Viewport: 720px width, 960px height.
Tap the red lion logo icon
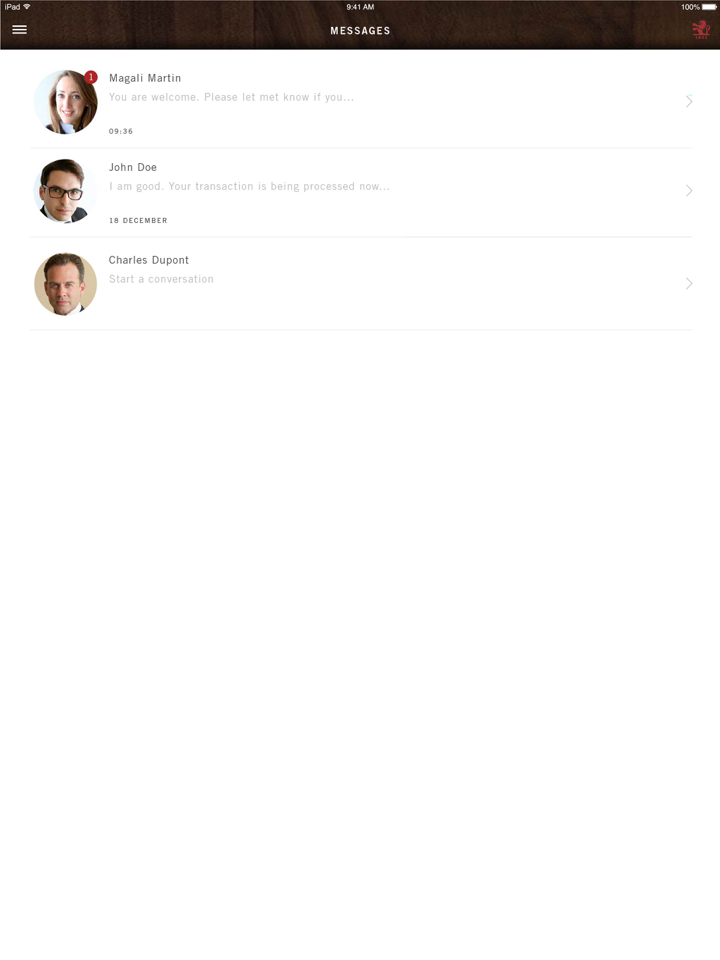pyautogui.click(x=701, y=29)
